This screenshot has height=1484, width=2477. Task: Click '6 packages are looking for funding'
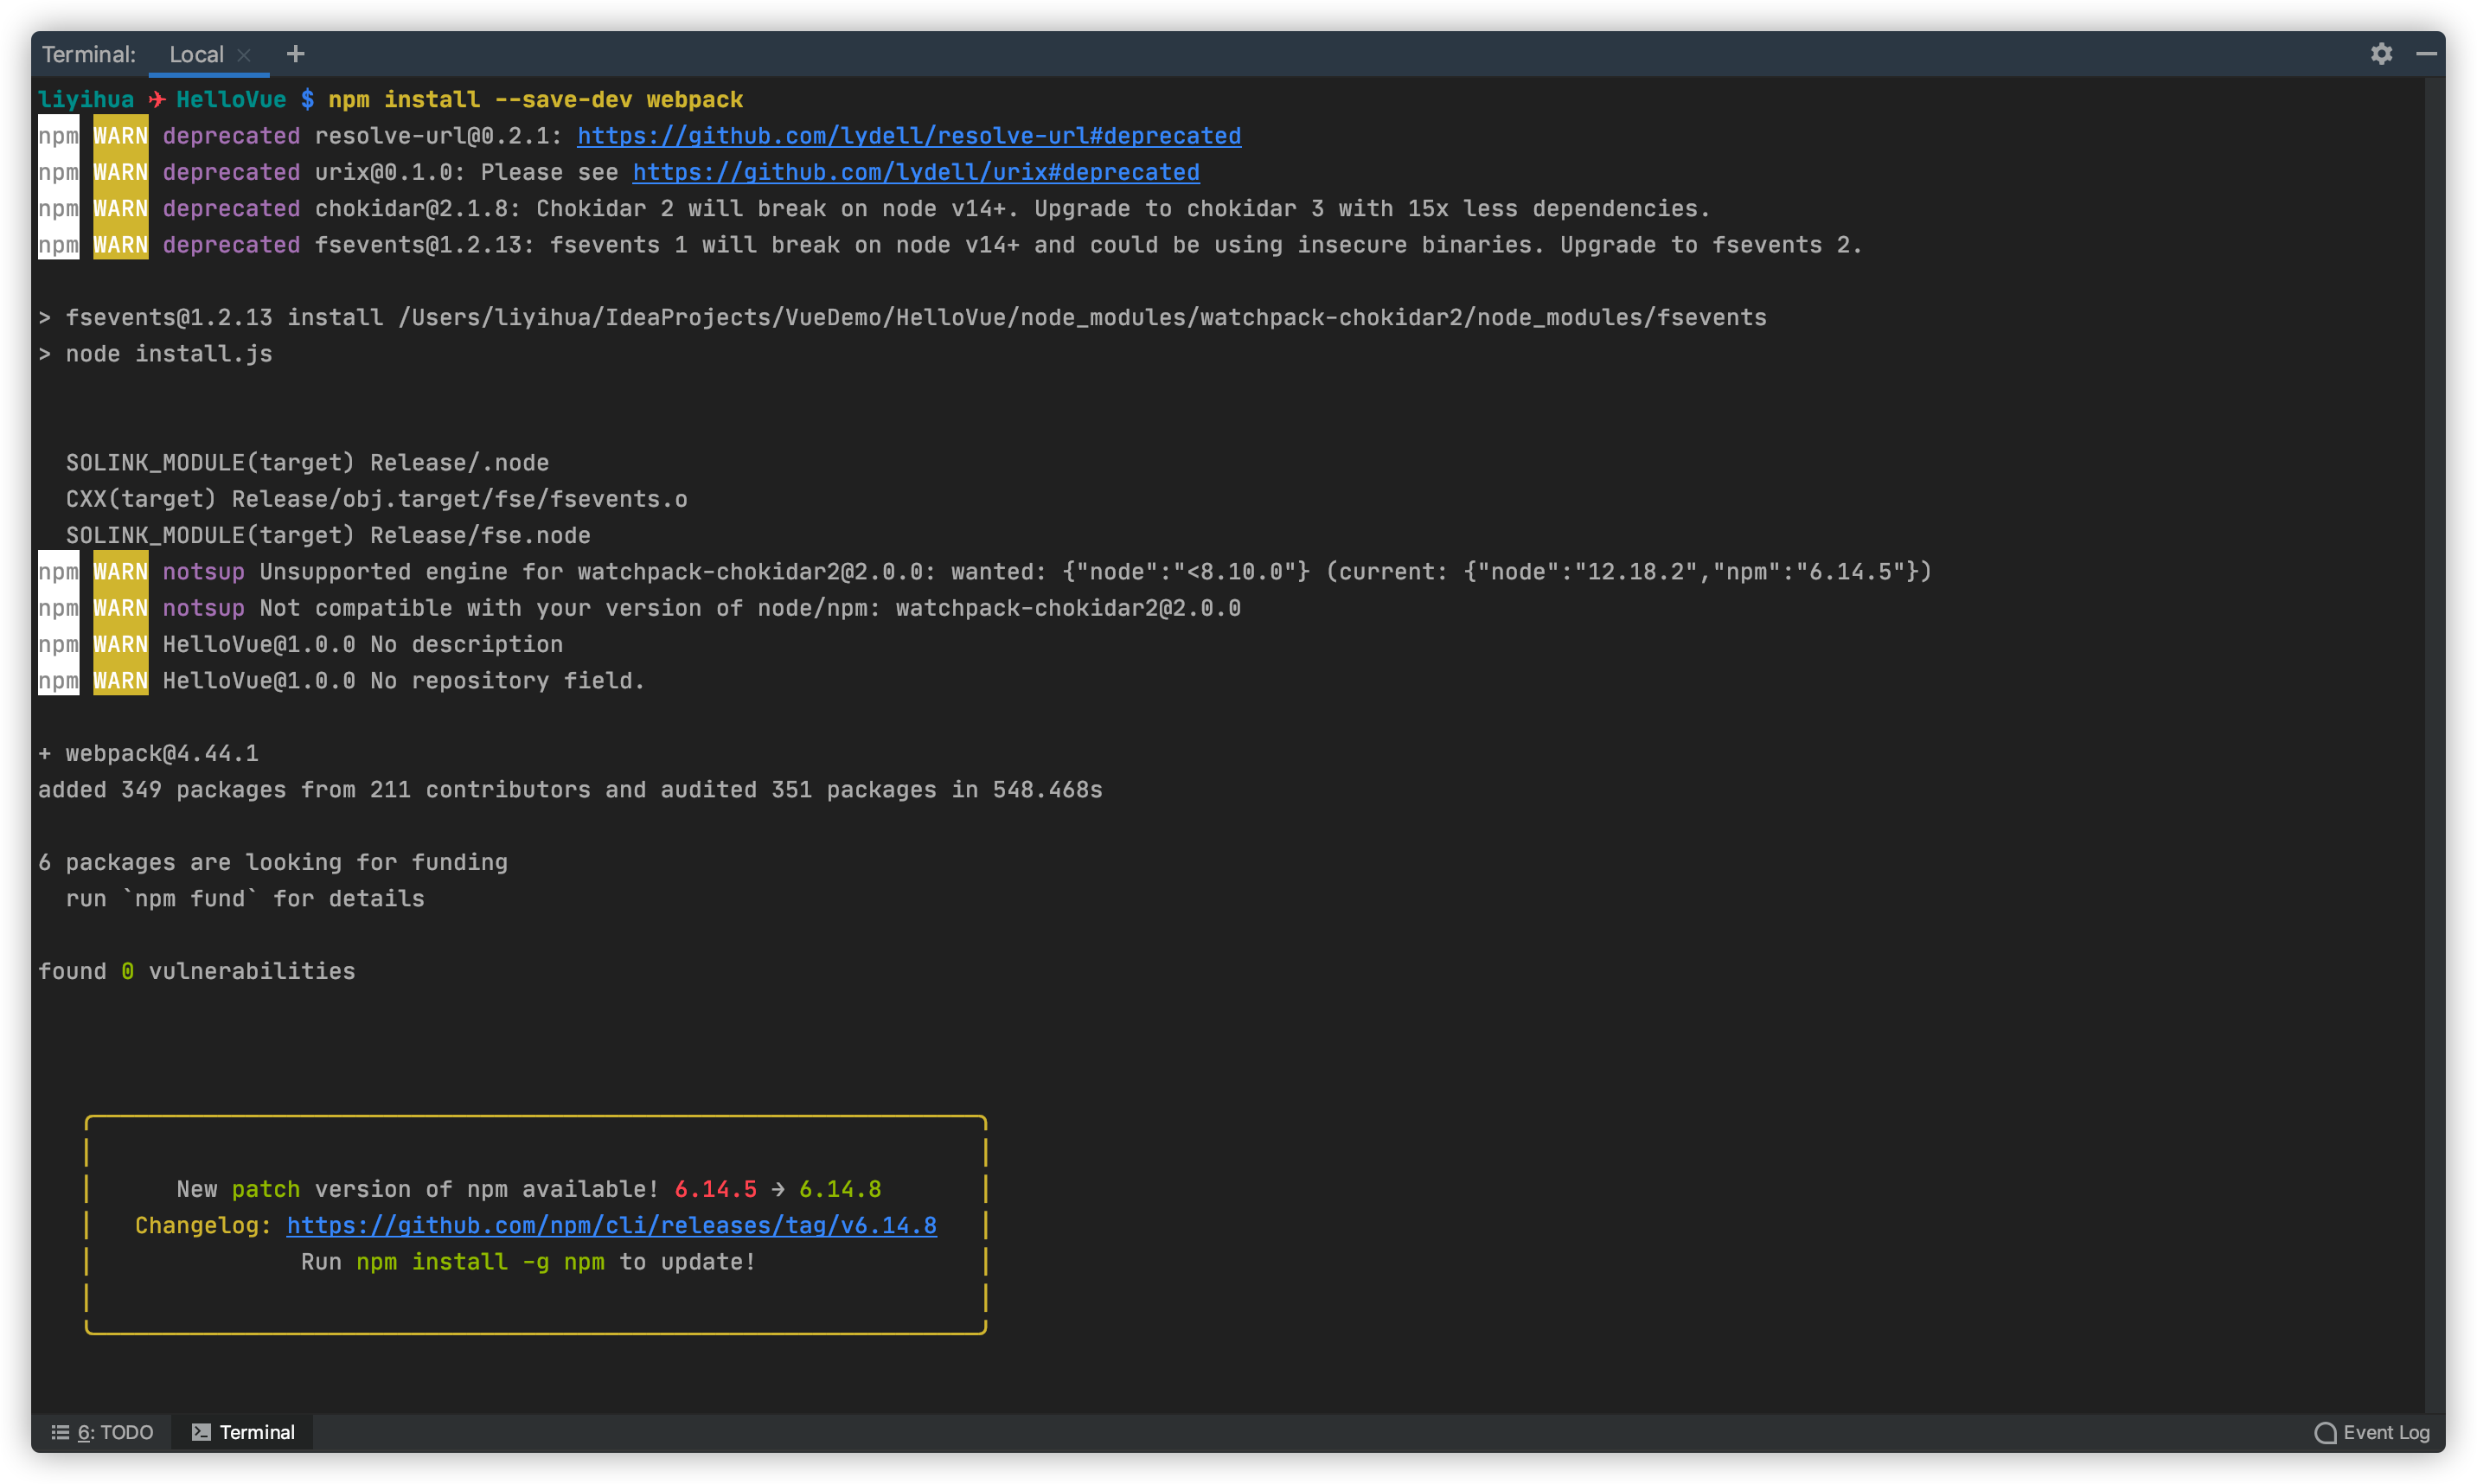[x=273, y=862]
